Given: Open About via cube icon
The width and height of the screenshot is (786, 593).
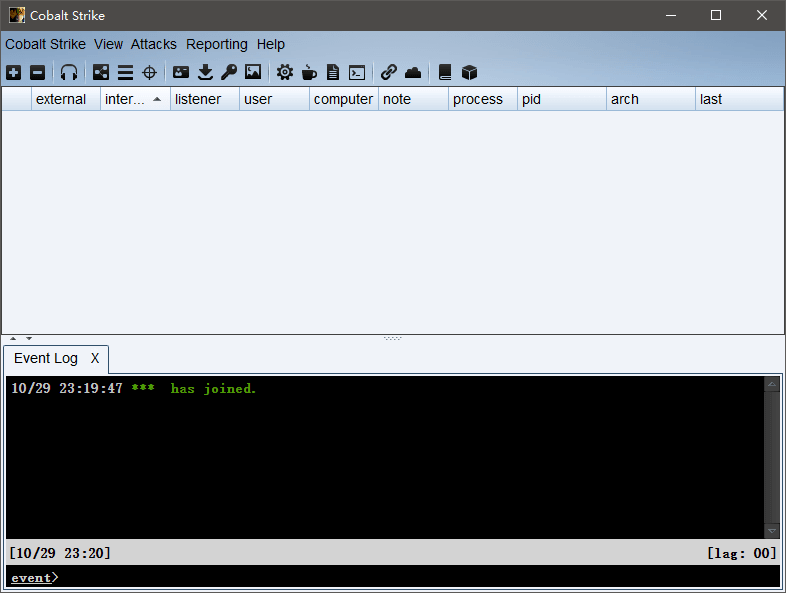Looking at the screenshot, I should (469, 73).
